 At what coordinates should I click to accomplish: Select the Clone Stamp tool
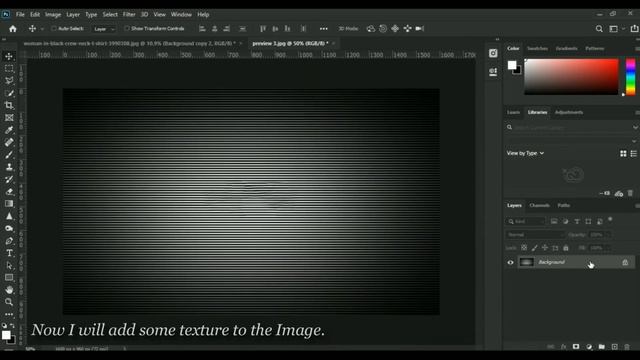9,167
